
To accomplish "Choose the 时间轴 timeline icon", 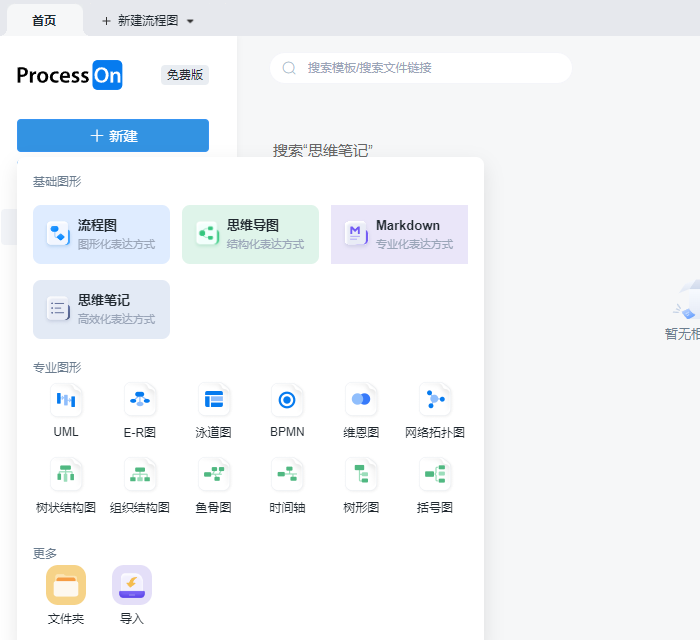I will tap(287, 475).
